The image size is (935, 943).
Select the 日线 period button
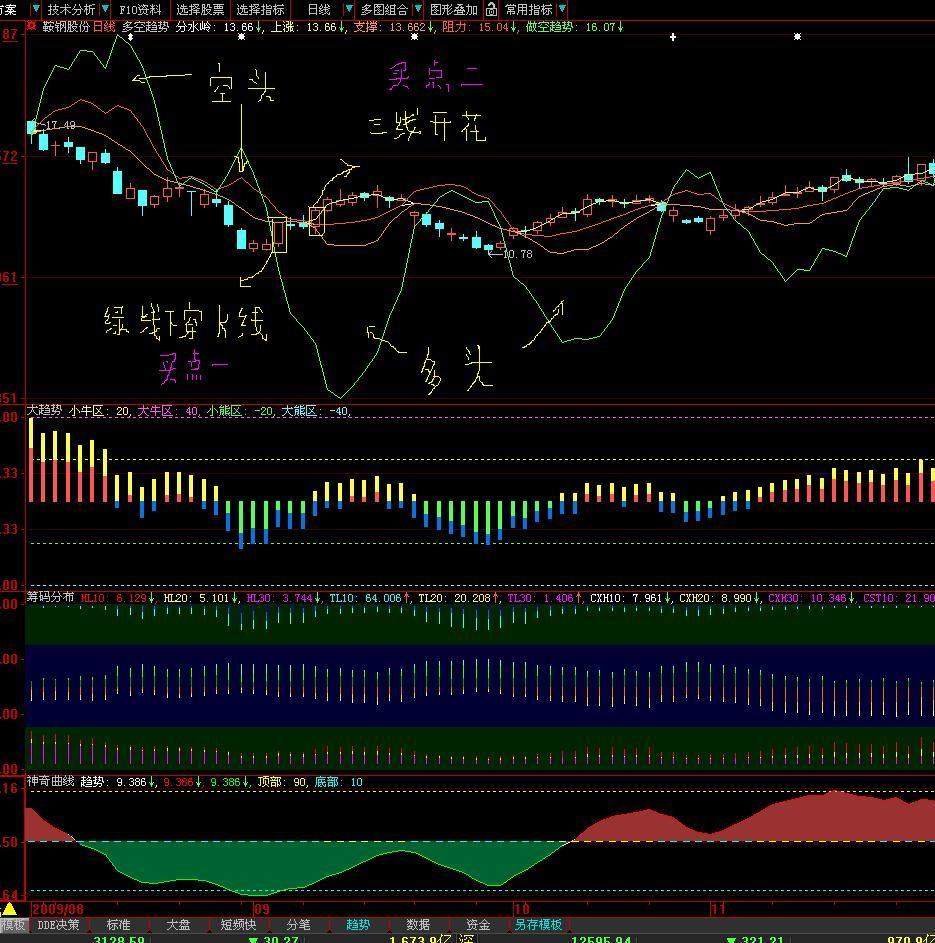(319, 10)
